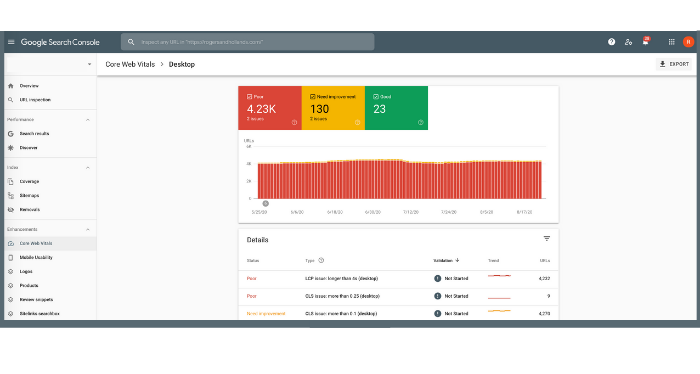Click the green 23 Good card
This screenshot has height=374, width=700.
[396, 108]
